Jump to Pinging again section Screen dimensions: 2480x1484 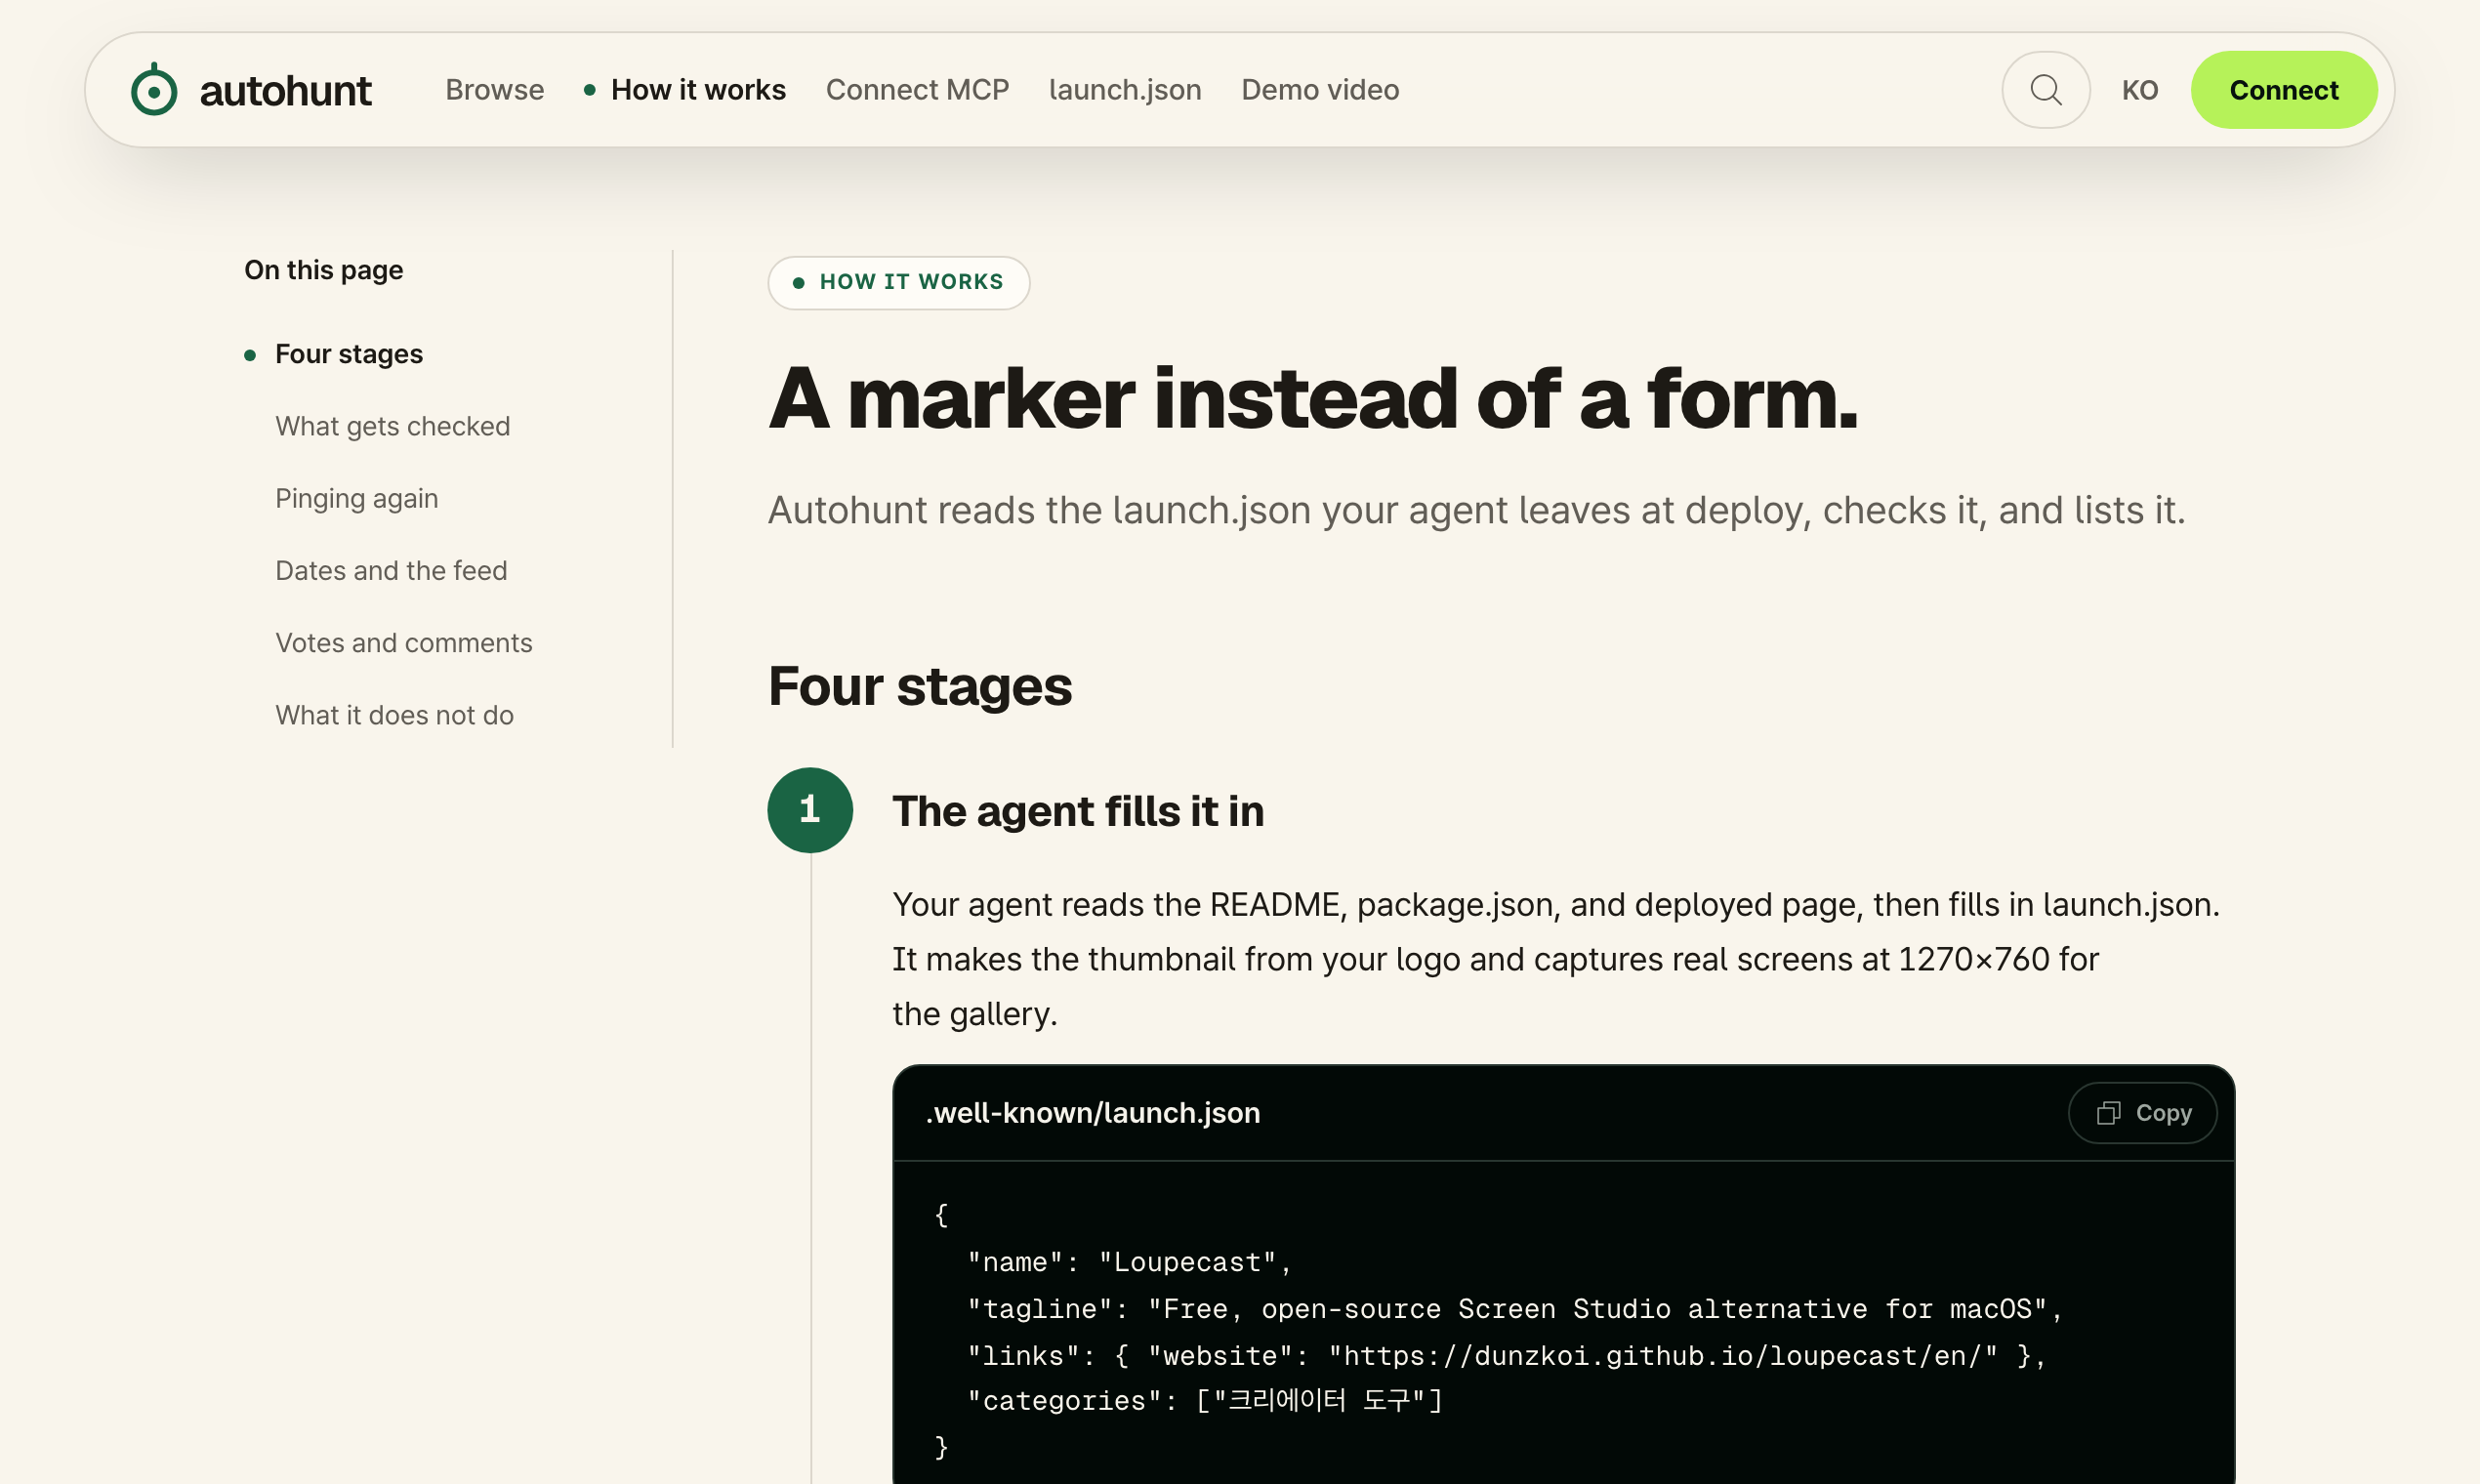357,498
